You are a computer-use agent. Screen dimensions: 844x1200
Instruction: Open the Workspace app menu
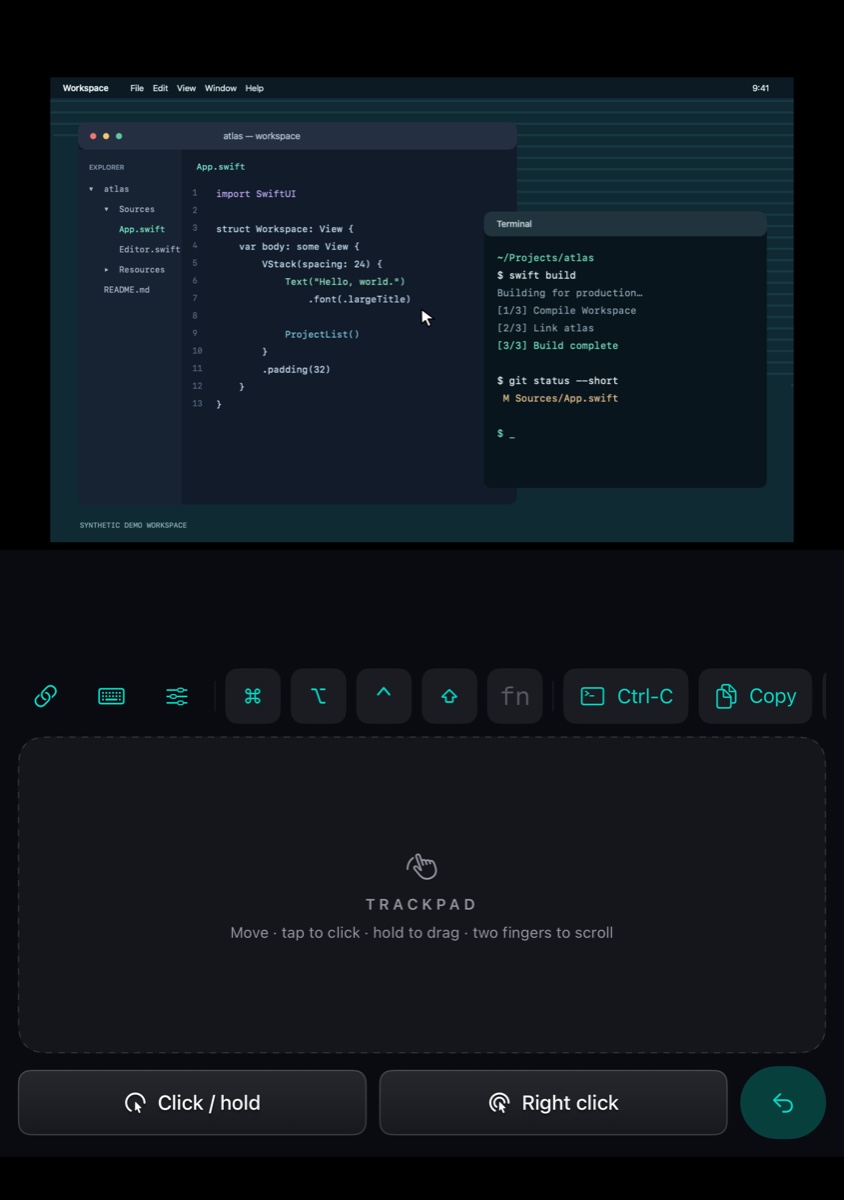[85, 88]
